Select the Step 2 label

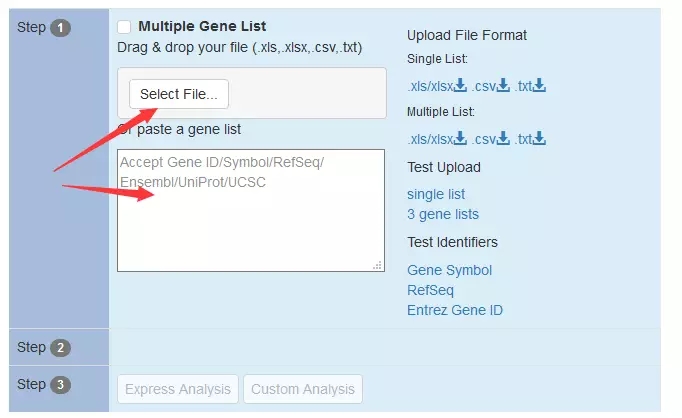[43, 348]
